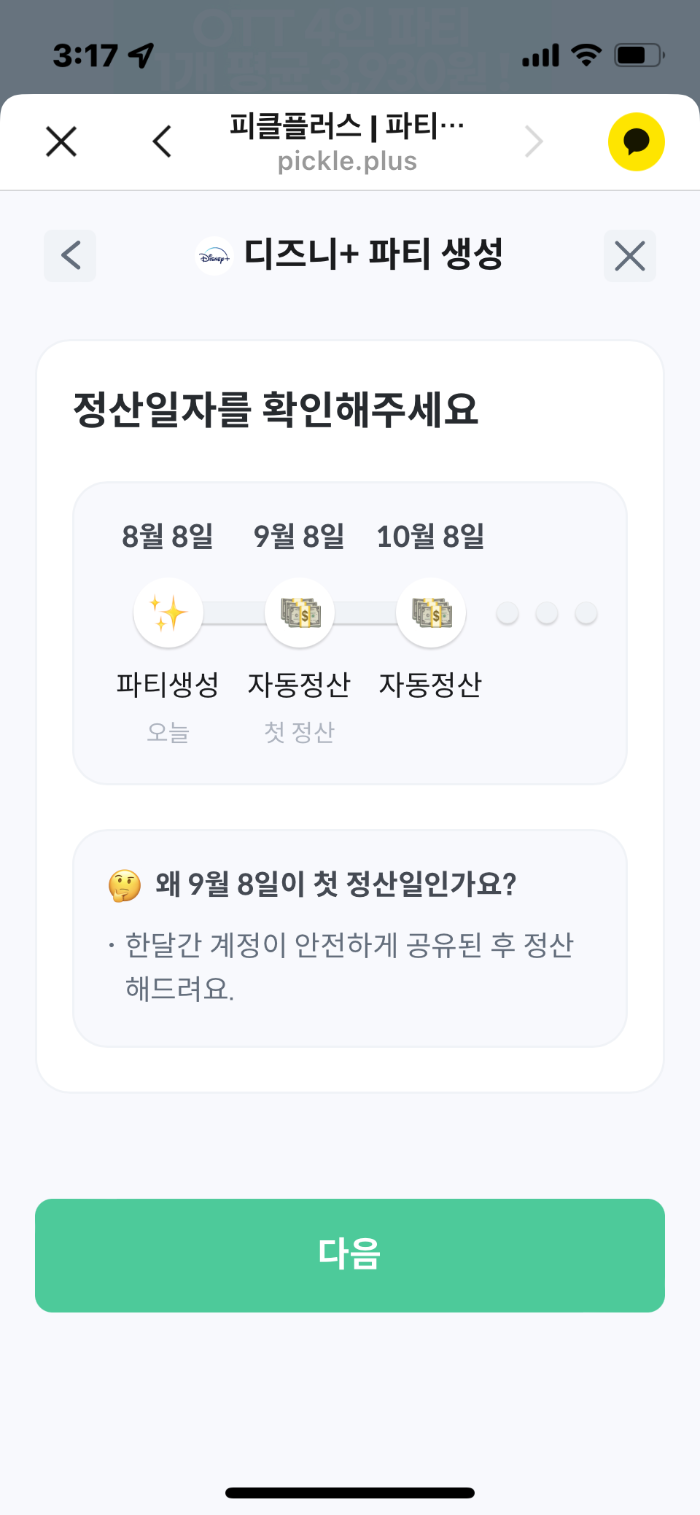Tap the sparkle 파티생성 icon on the timeline

tap(168, 611)
